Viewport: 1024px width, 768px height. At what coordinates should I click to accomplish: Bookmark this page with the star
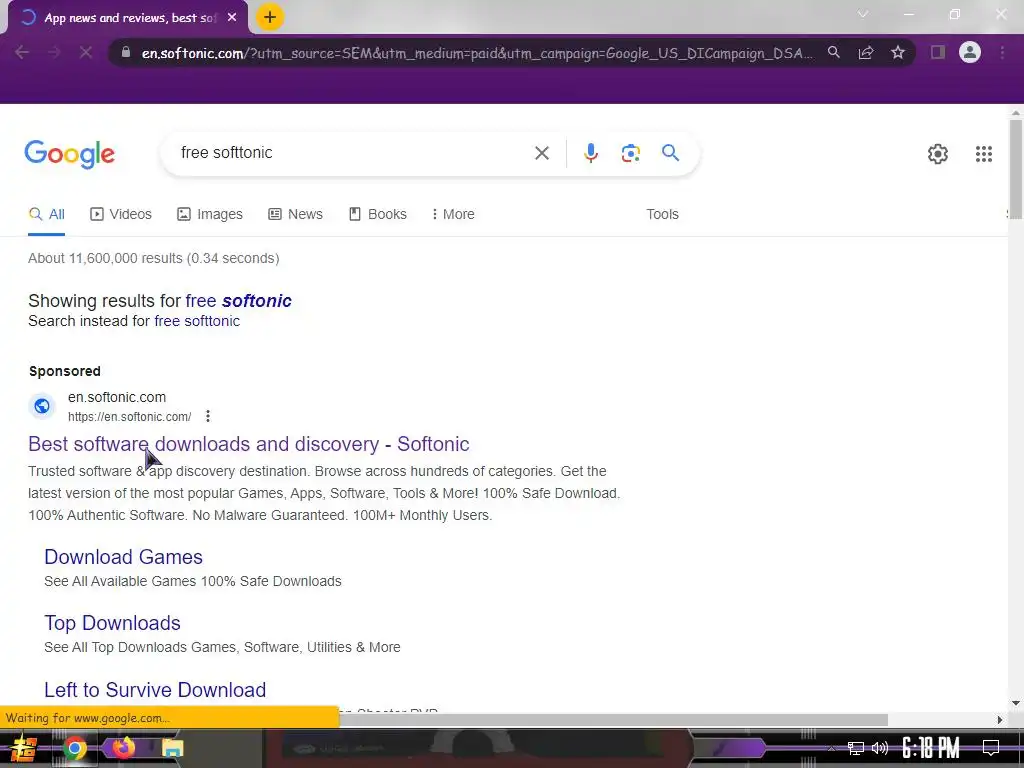tap(898, 52)
